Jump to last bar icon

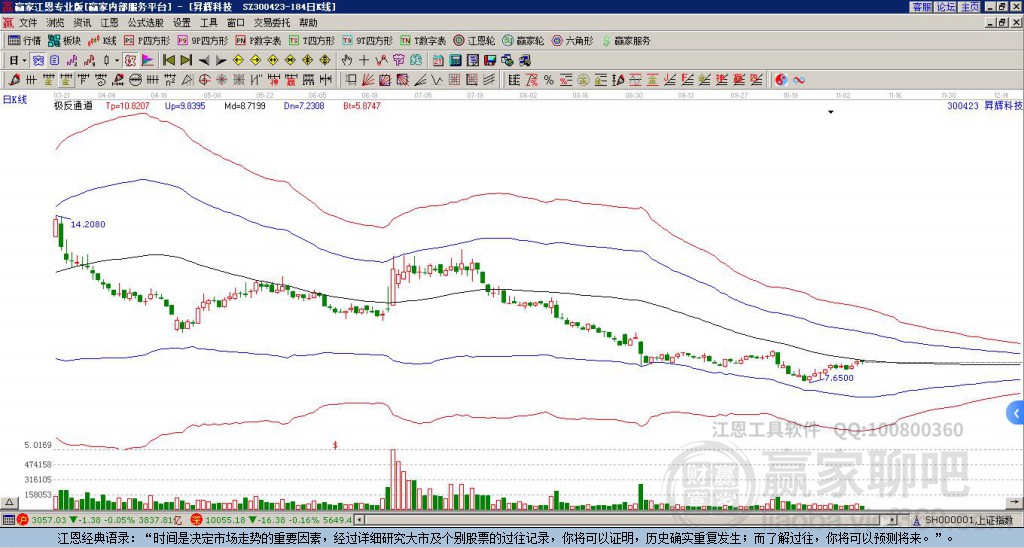pyautogui.click(x=186, y=61)
